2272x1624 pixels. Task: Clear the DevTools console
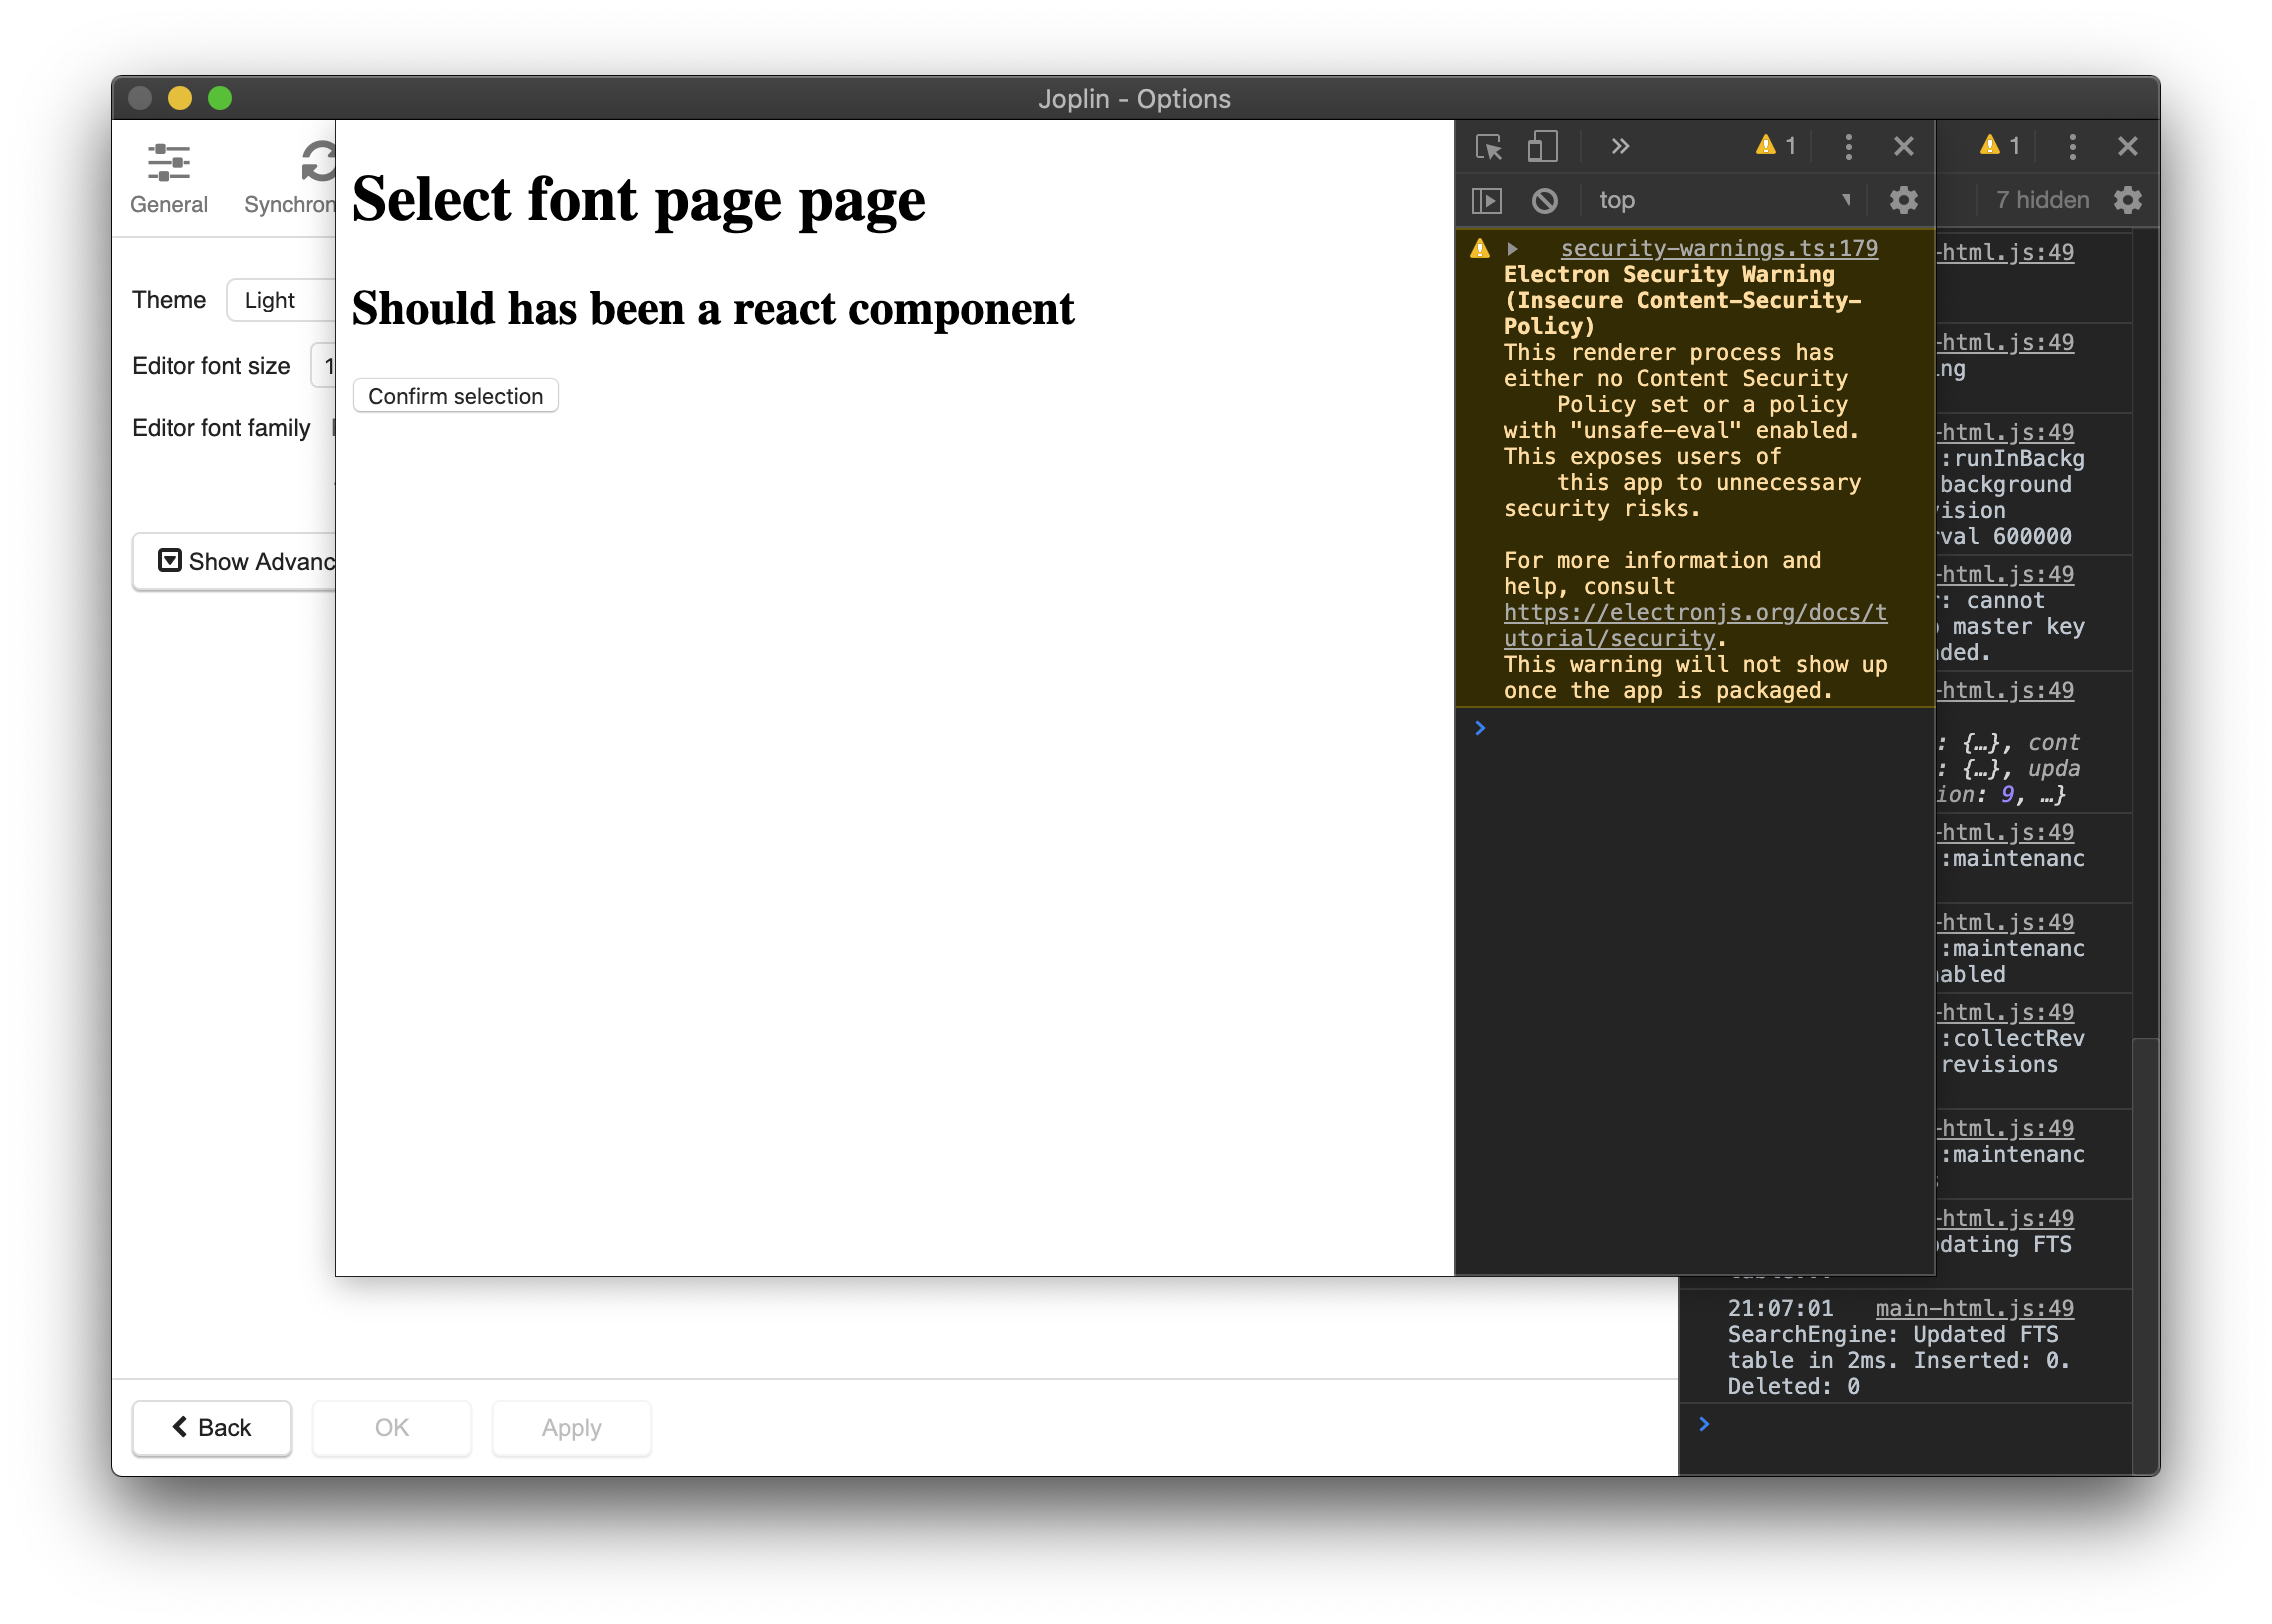(1543, 200)
